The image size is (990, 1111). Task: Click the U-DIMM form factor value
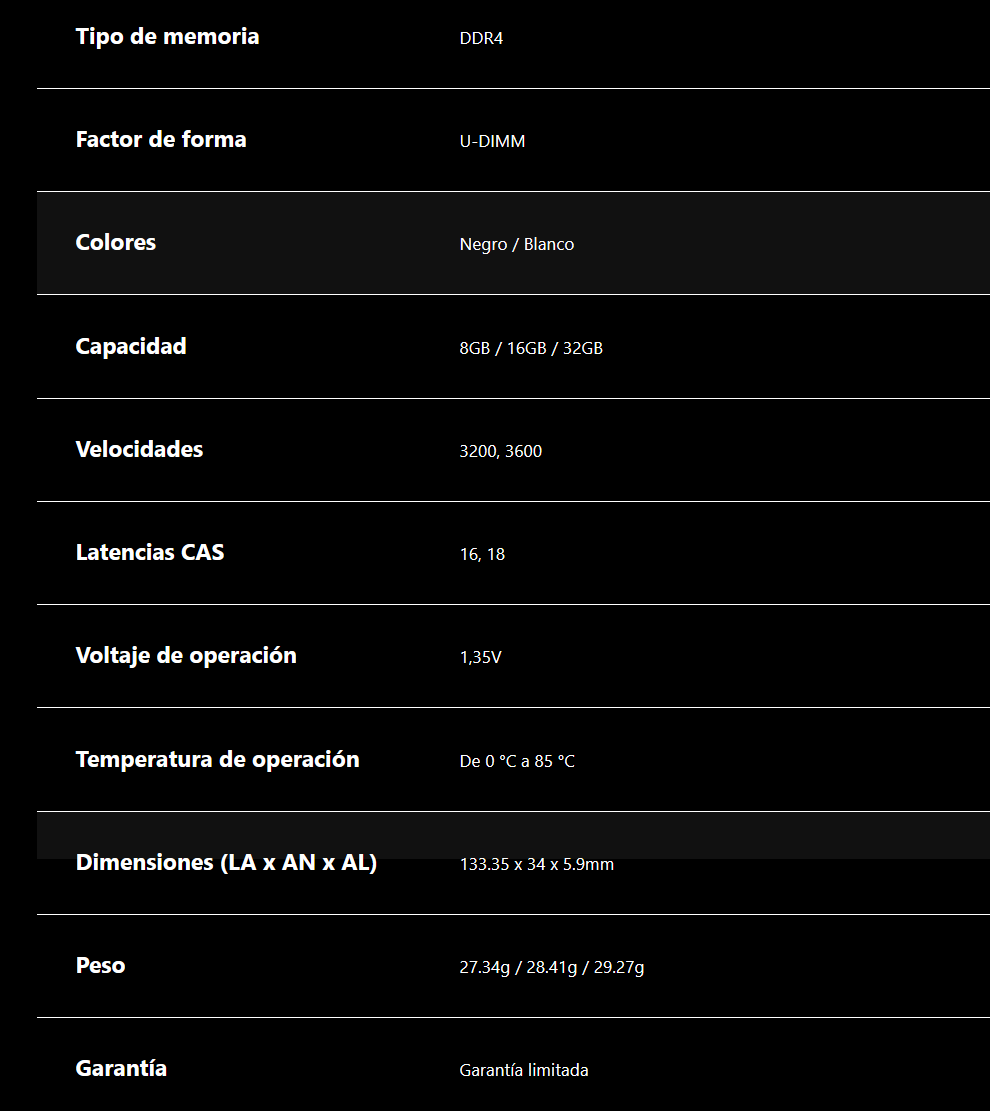pos(492,142)
